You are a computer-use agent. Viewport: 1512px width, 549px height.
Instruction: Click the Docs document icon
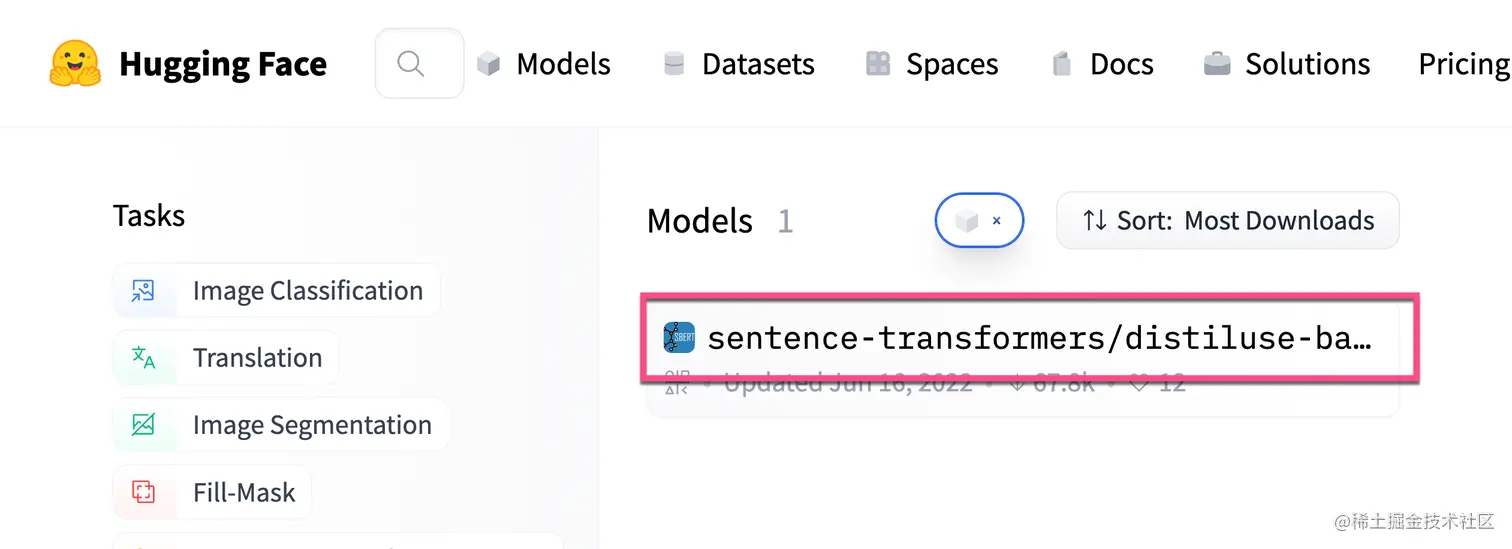(1062, 64)
